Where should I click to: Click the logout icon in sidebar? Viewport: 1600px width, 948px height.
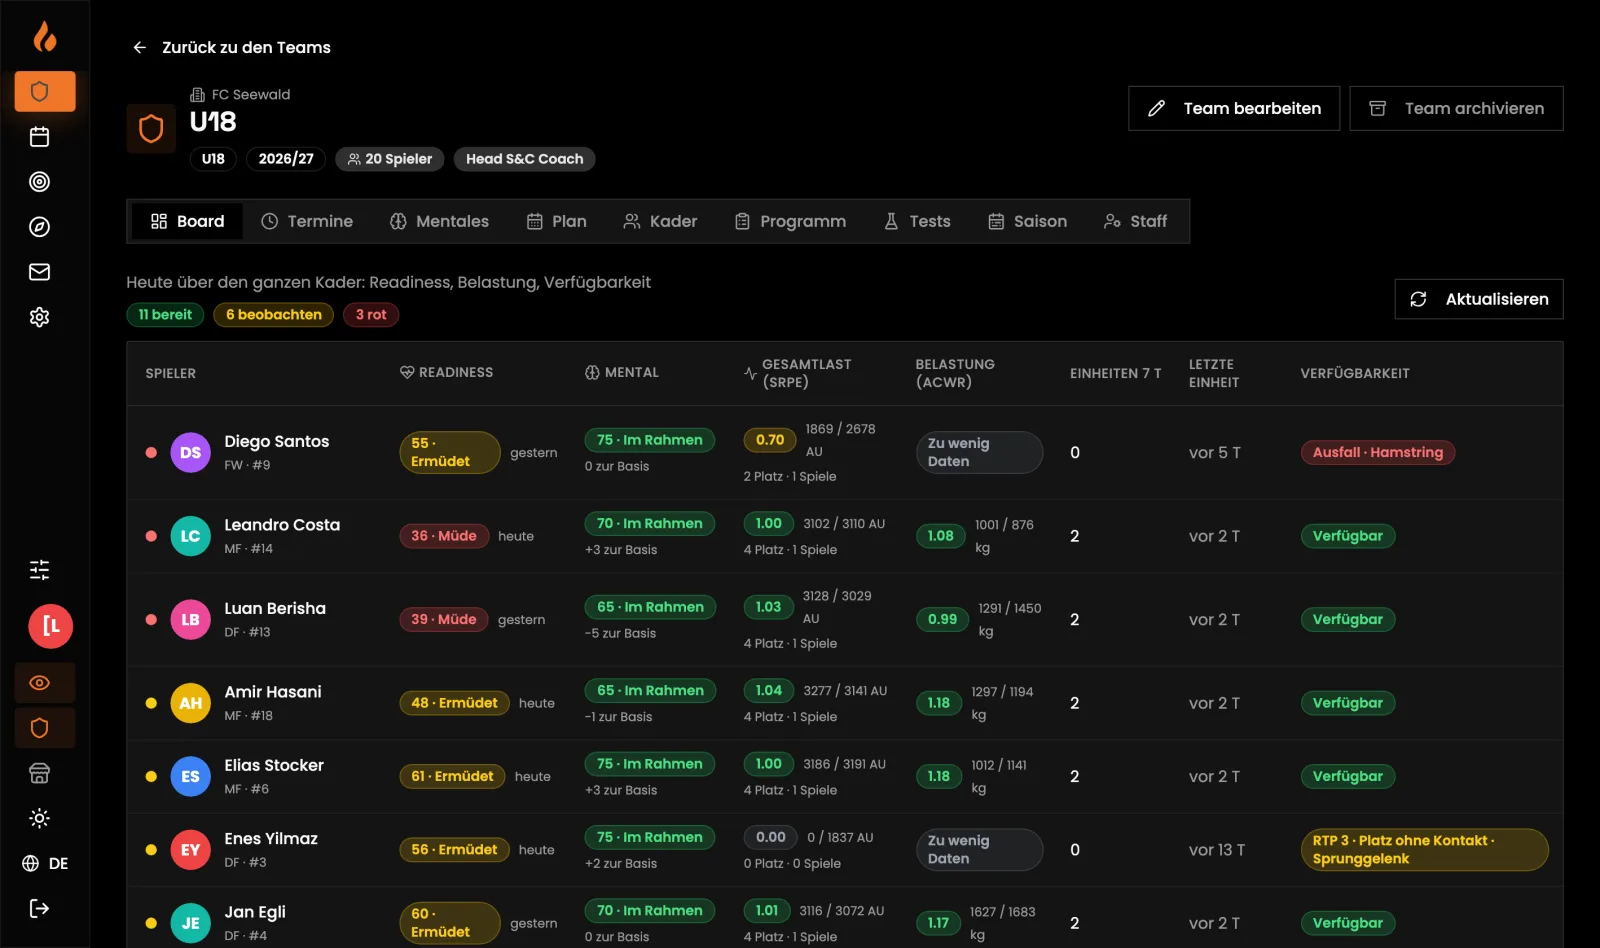[x=40, y=908]
